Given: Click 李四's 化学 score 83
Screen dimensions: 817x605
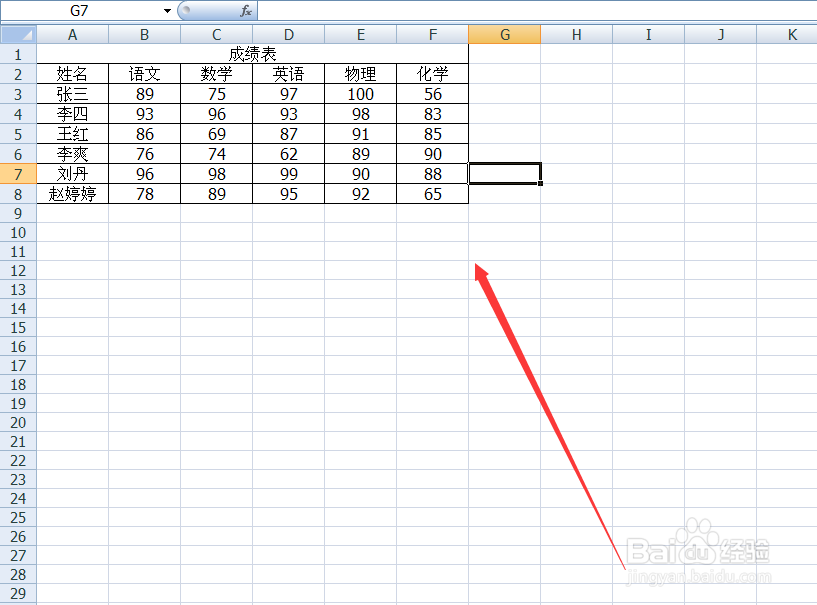Looking at the screenshot, I should (x=432, y=114).
